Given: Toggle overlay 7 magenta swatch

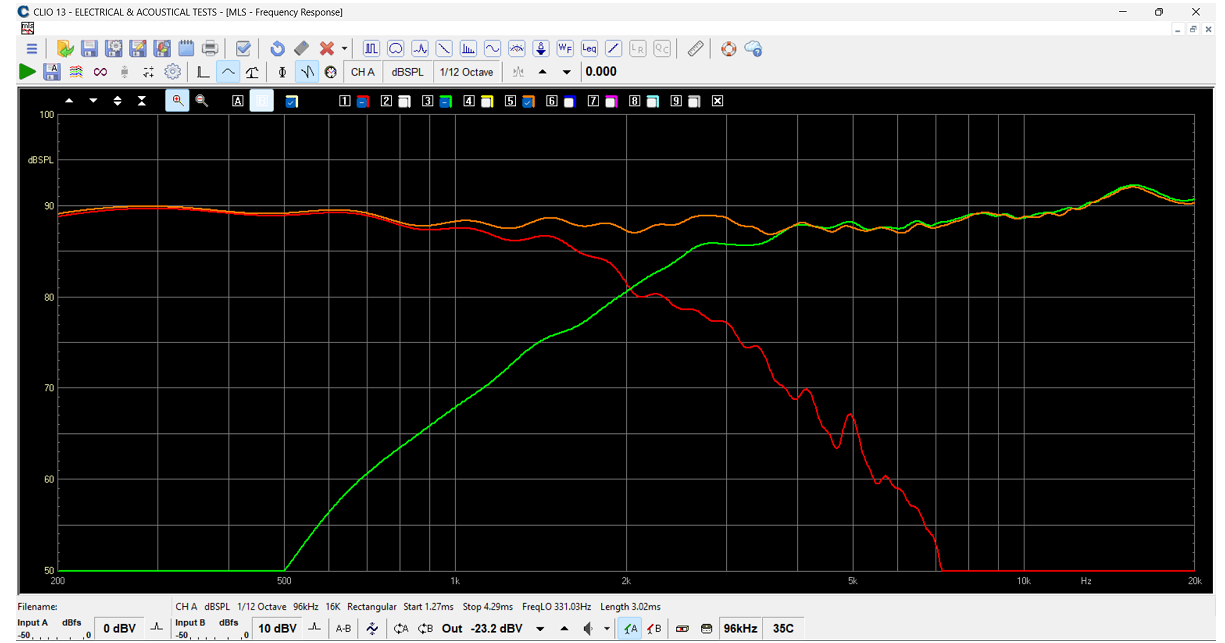Looking at the screenshot, I should (x=610, y=101).
